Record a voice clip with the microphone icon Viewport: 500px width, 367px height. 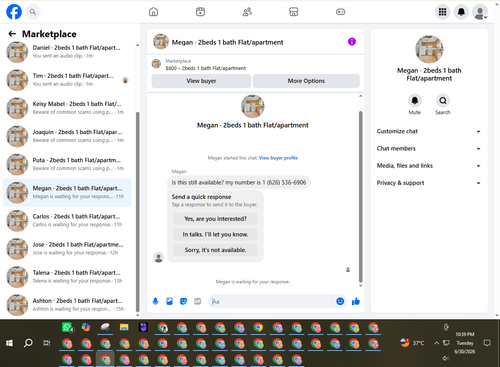coord(155,301)
